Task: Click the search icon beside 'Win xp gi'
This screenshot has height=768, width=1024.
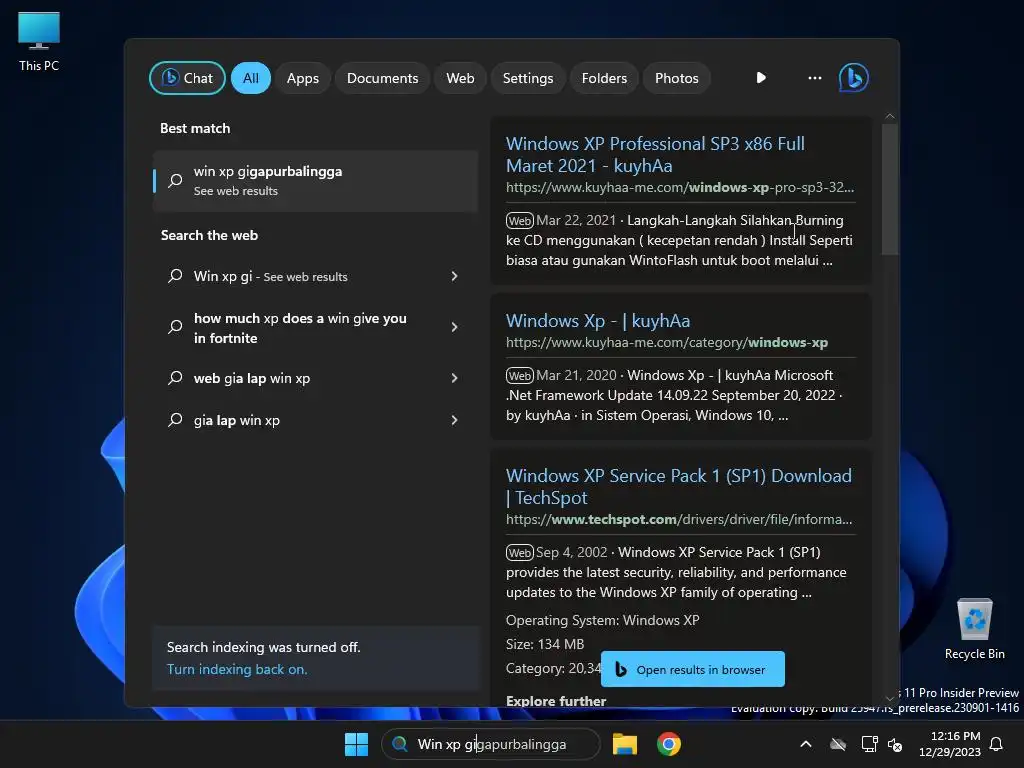Action: [175, 276]
